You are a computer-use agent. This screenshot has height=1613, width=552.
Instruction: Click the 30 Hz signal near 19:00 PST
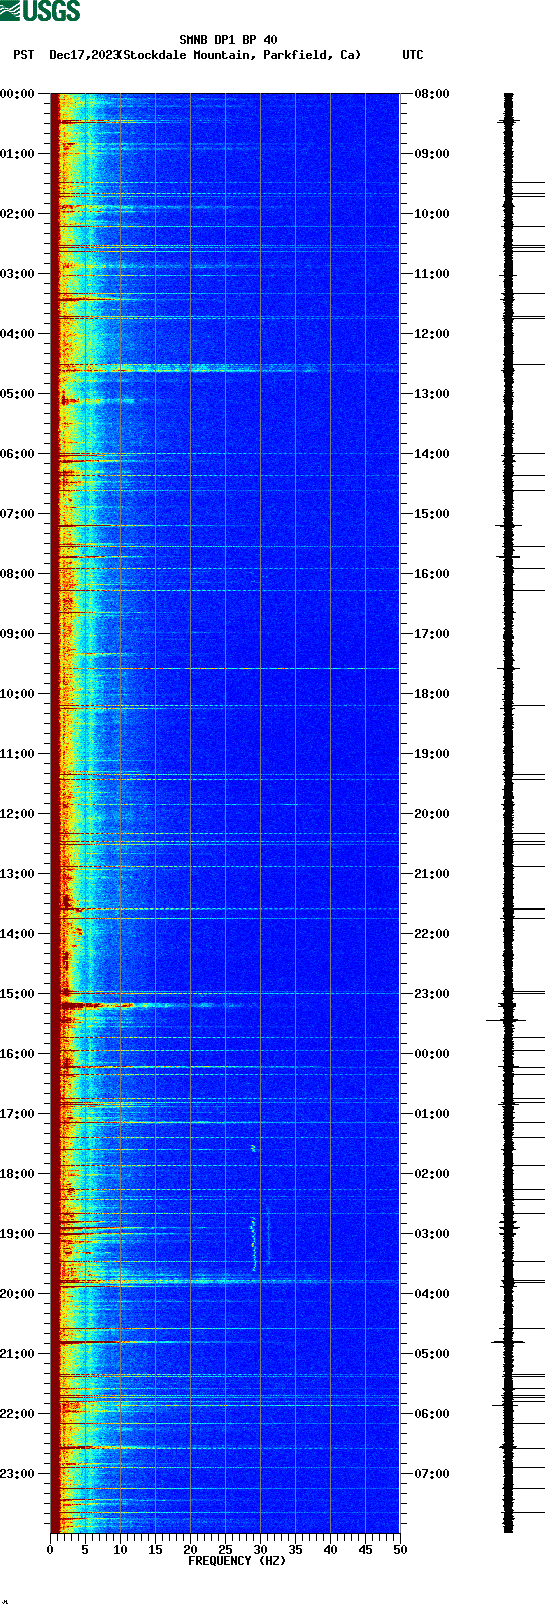[x=254, y=1244]
